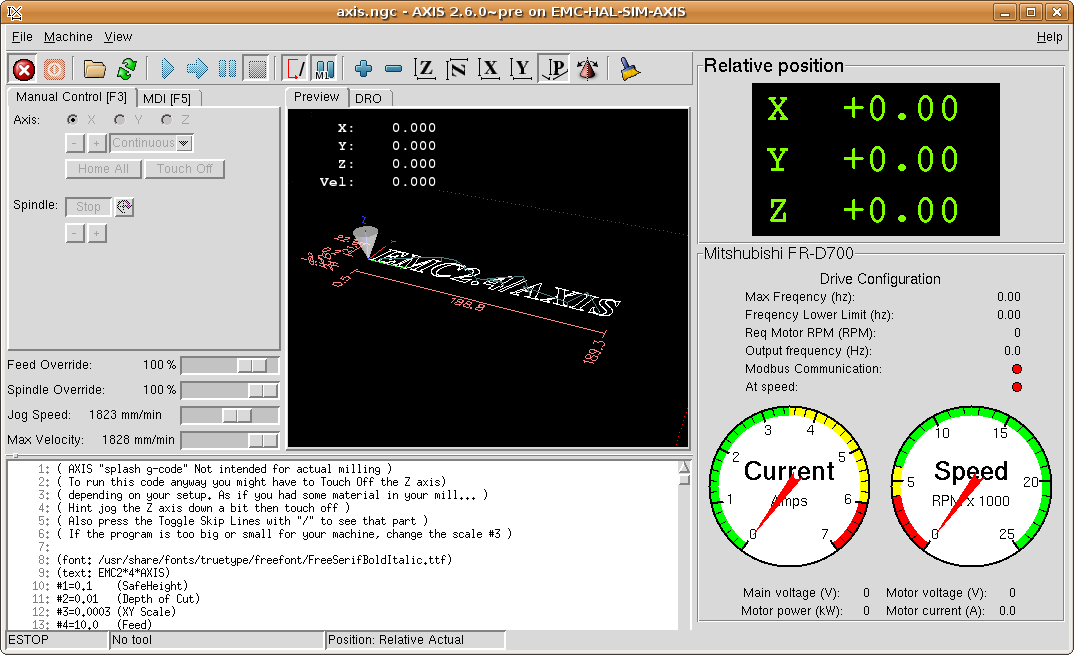
Task: Clear live plot with broom icon
Action: (629, 69)
